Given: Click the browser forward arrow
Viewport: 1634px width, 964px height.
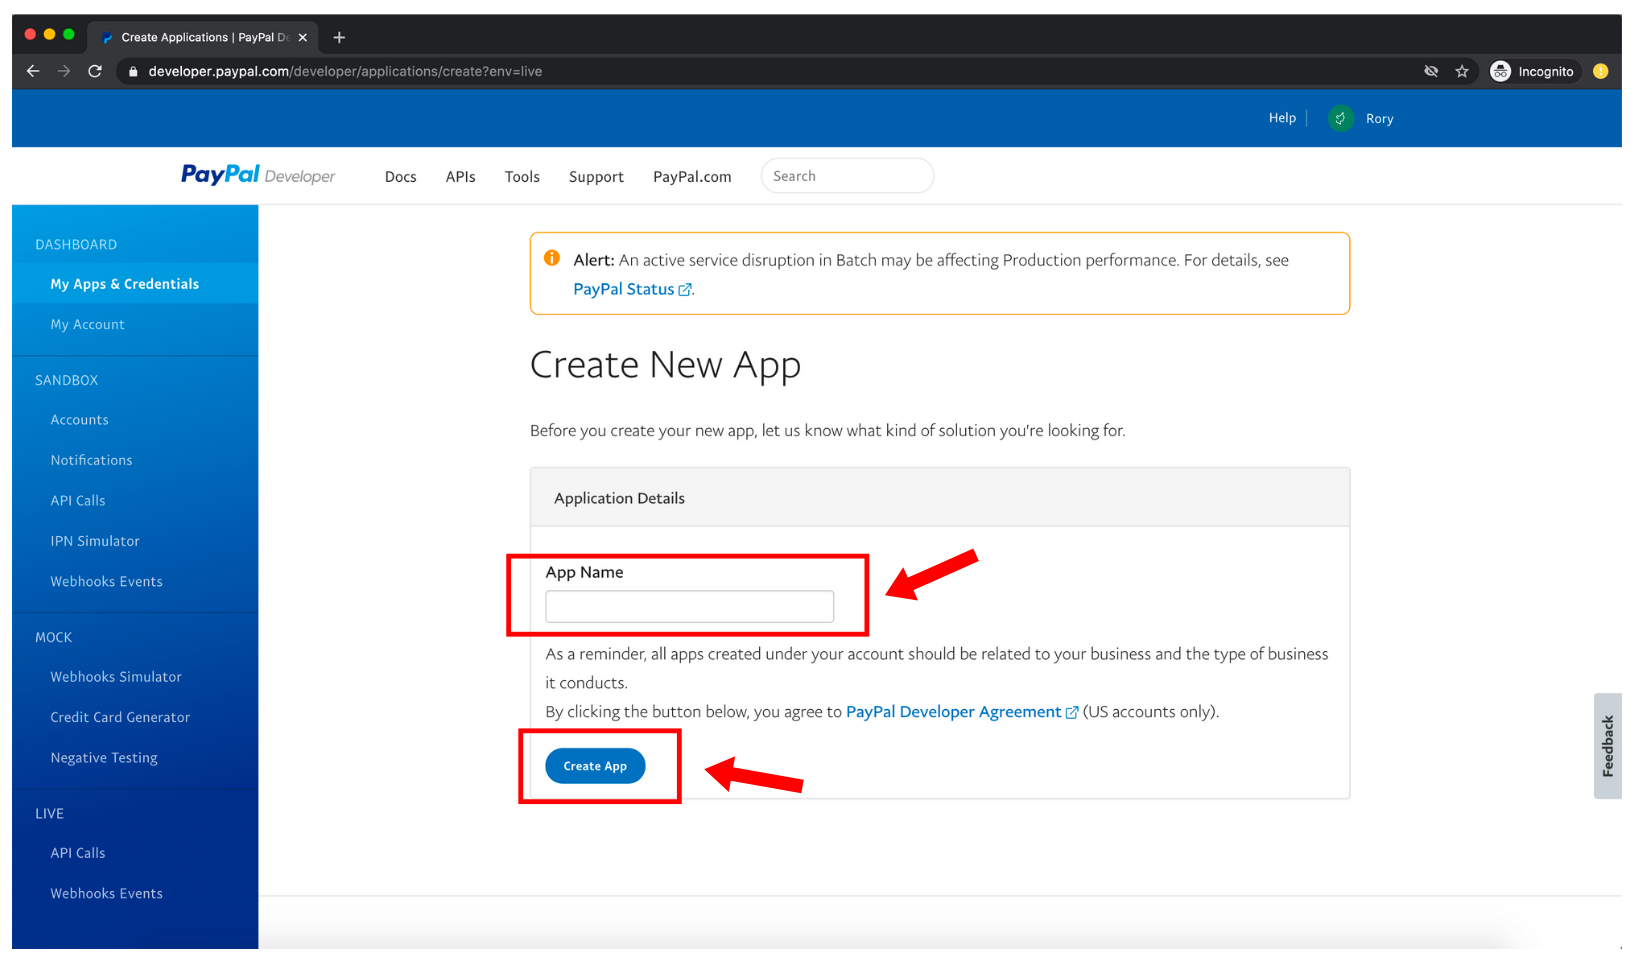Looking at the screenshot, I should [x=64, y=71].
